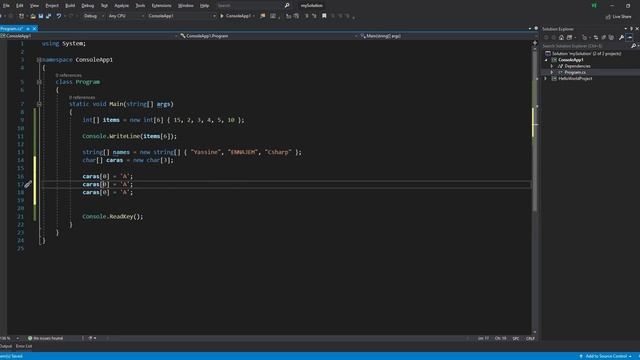Collapse the namespace ConsoleApp1 code block
The width and height of the screenshot is (640, 360).
tap(39, 60)
